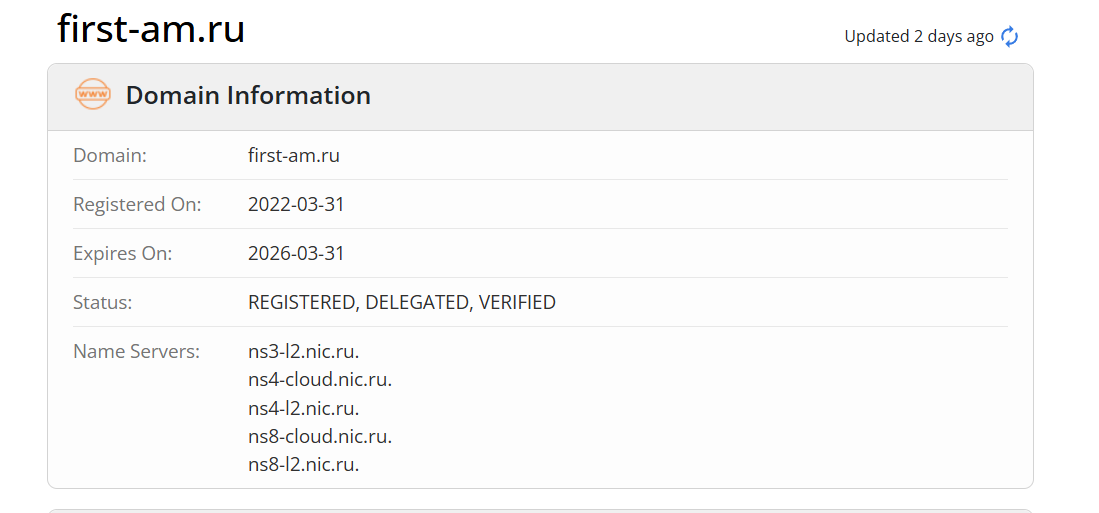
Task: Click the Domain Information heading
Action: point(248,96)
